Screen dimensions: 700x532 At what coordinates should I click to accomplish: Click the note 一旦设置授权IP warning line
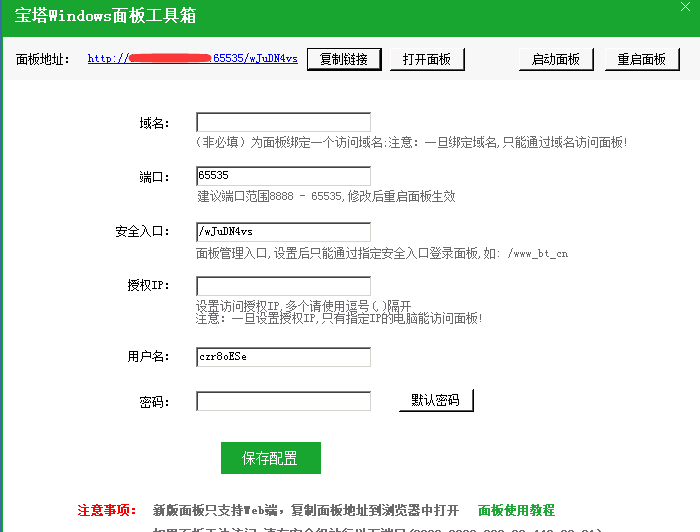[339, 319]
